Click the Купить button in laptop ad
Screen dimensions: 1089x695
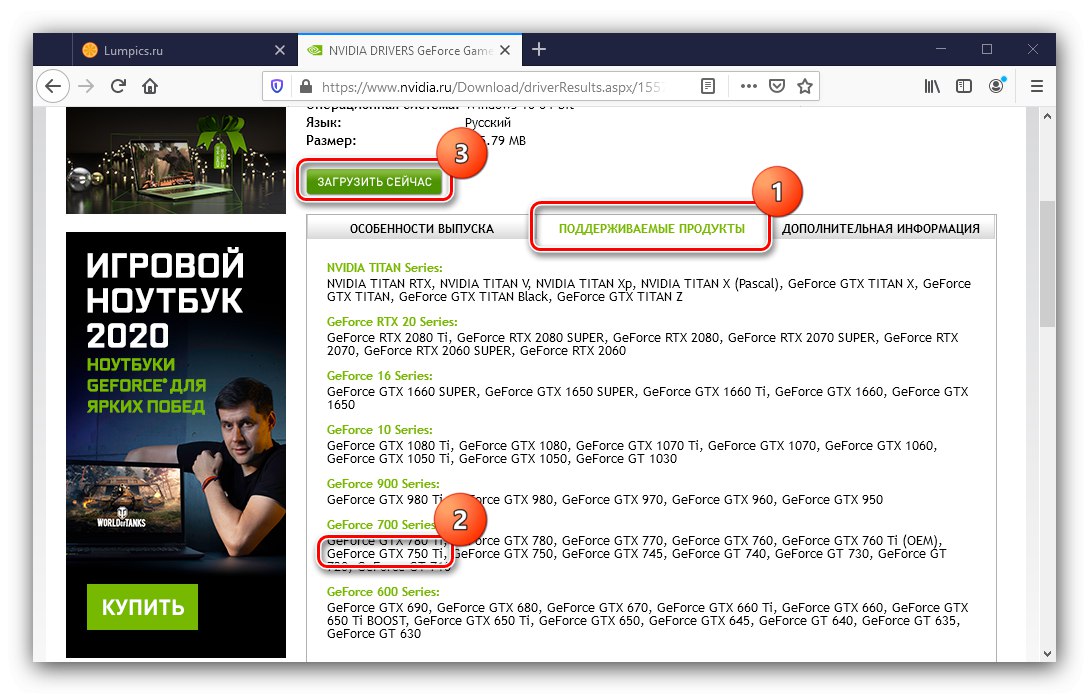142,607
